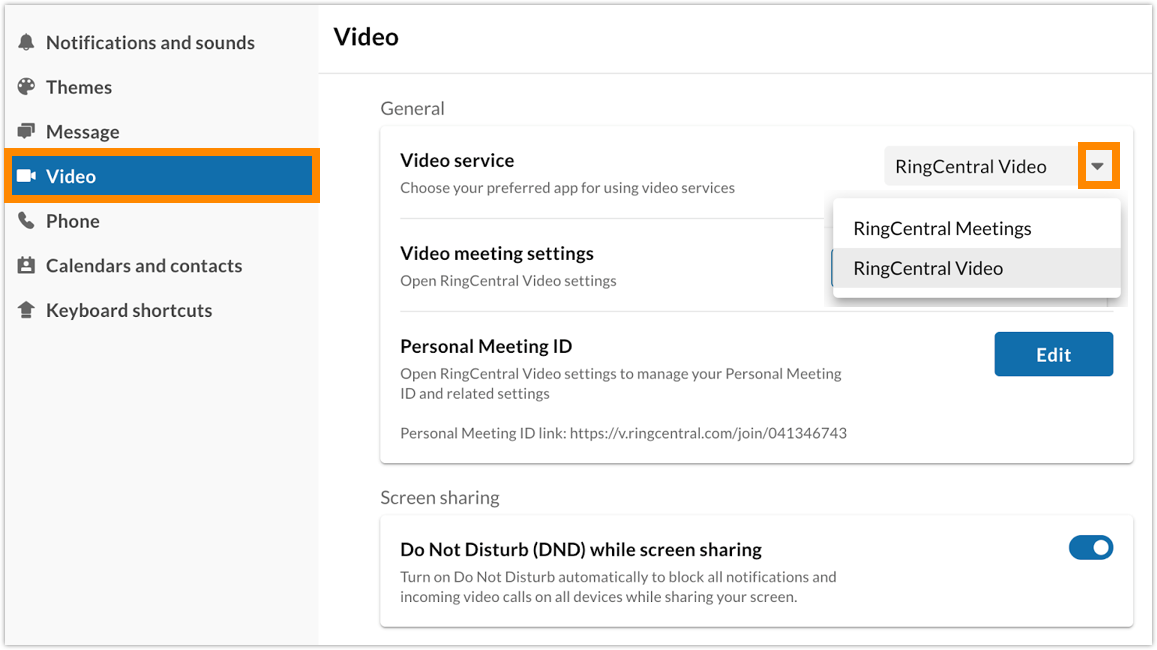Click the Personal Meeting ID section title

(485, 346)
